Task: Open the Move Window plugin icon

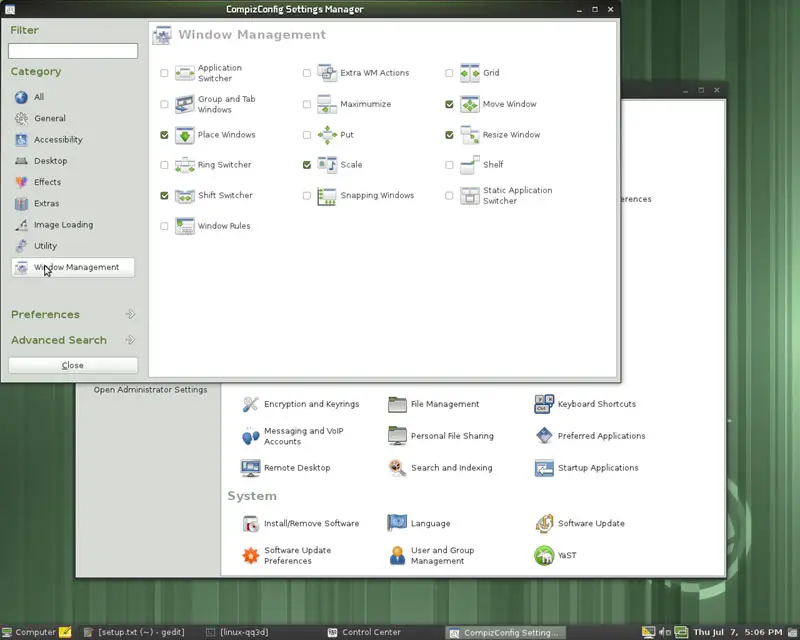Action: tap(469, 104)
